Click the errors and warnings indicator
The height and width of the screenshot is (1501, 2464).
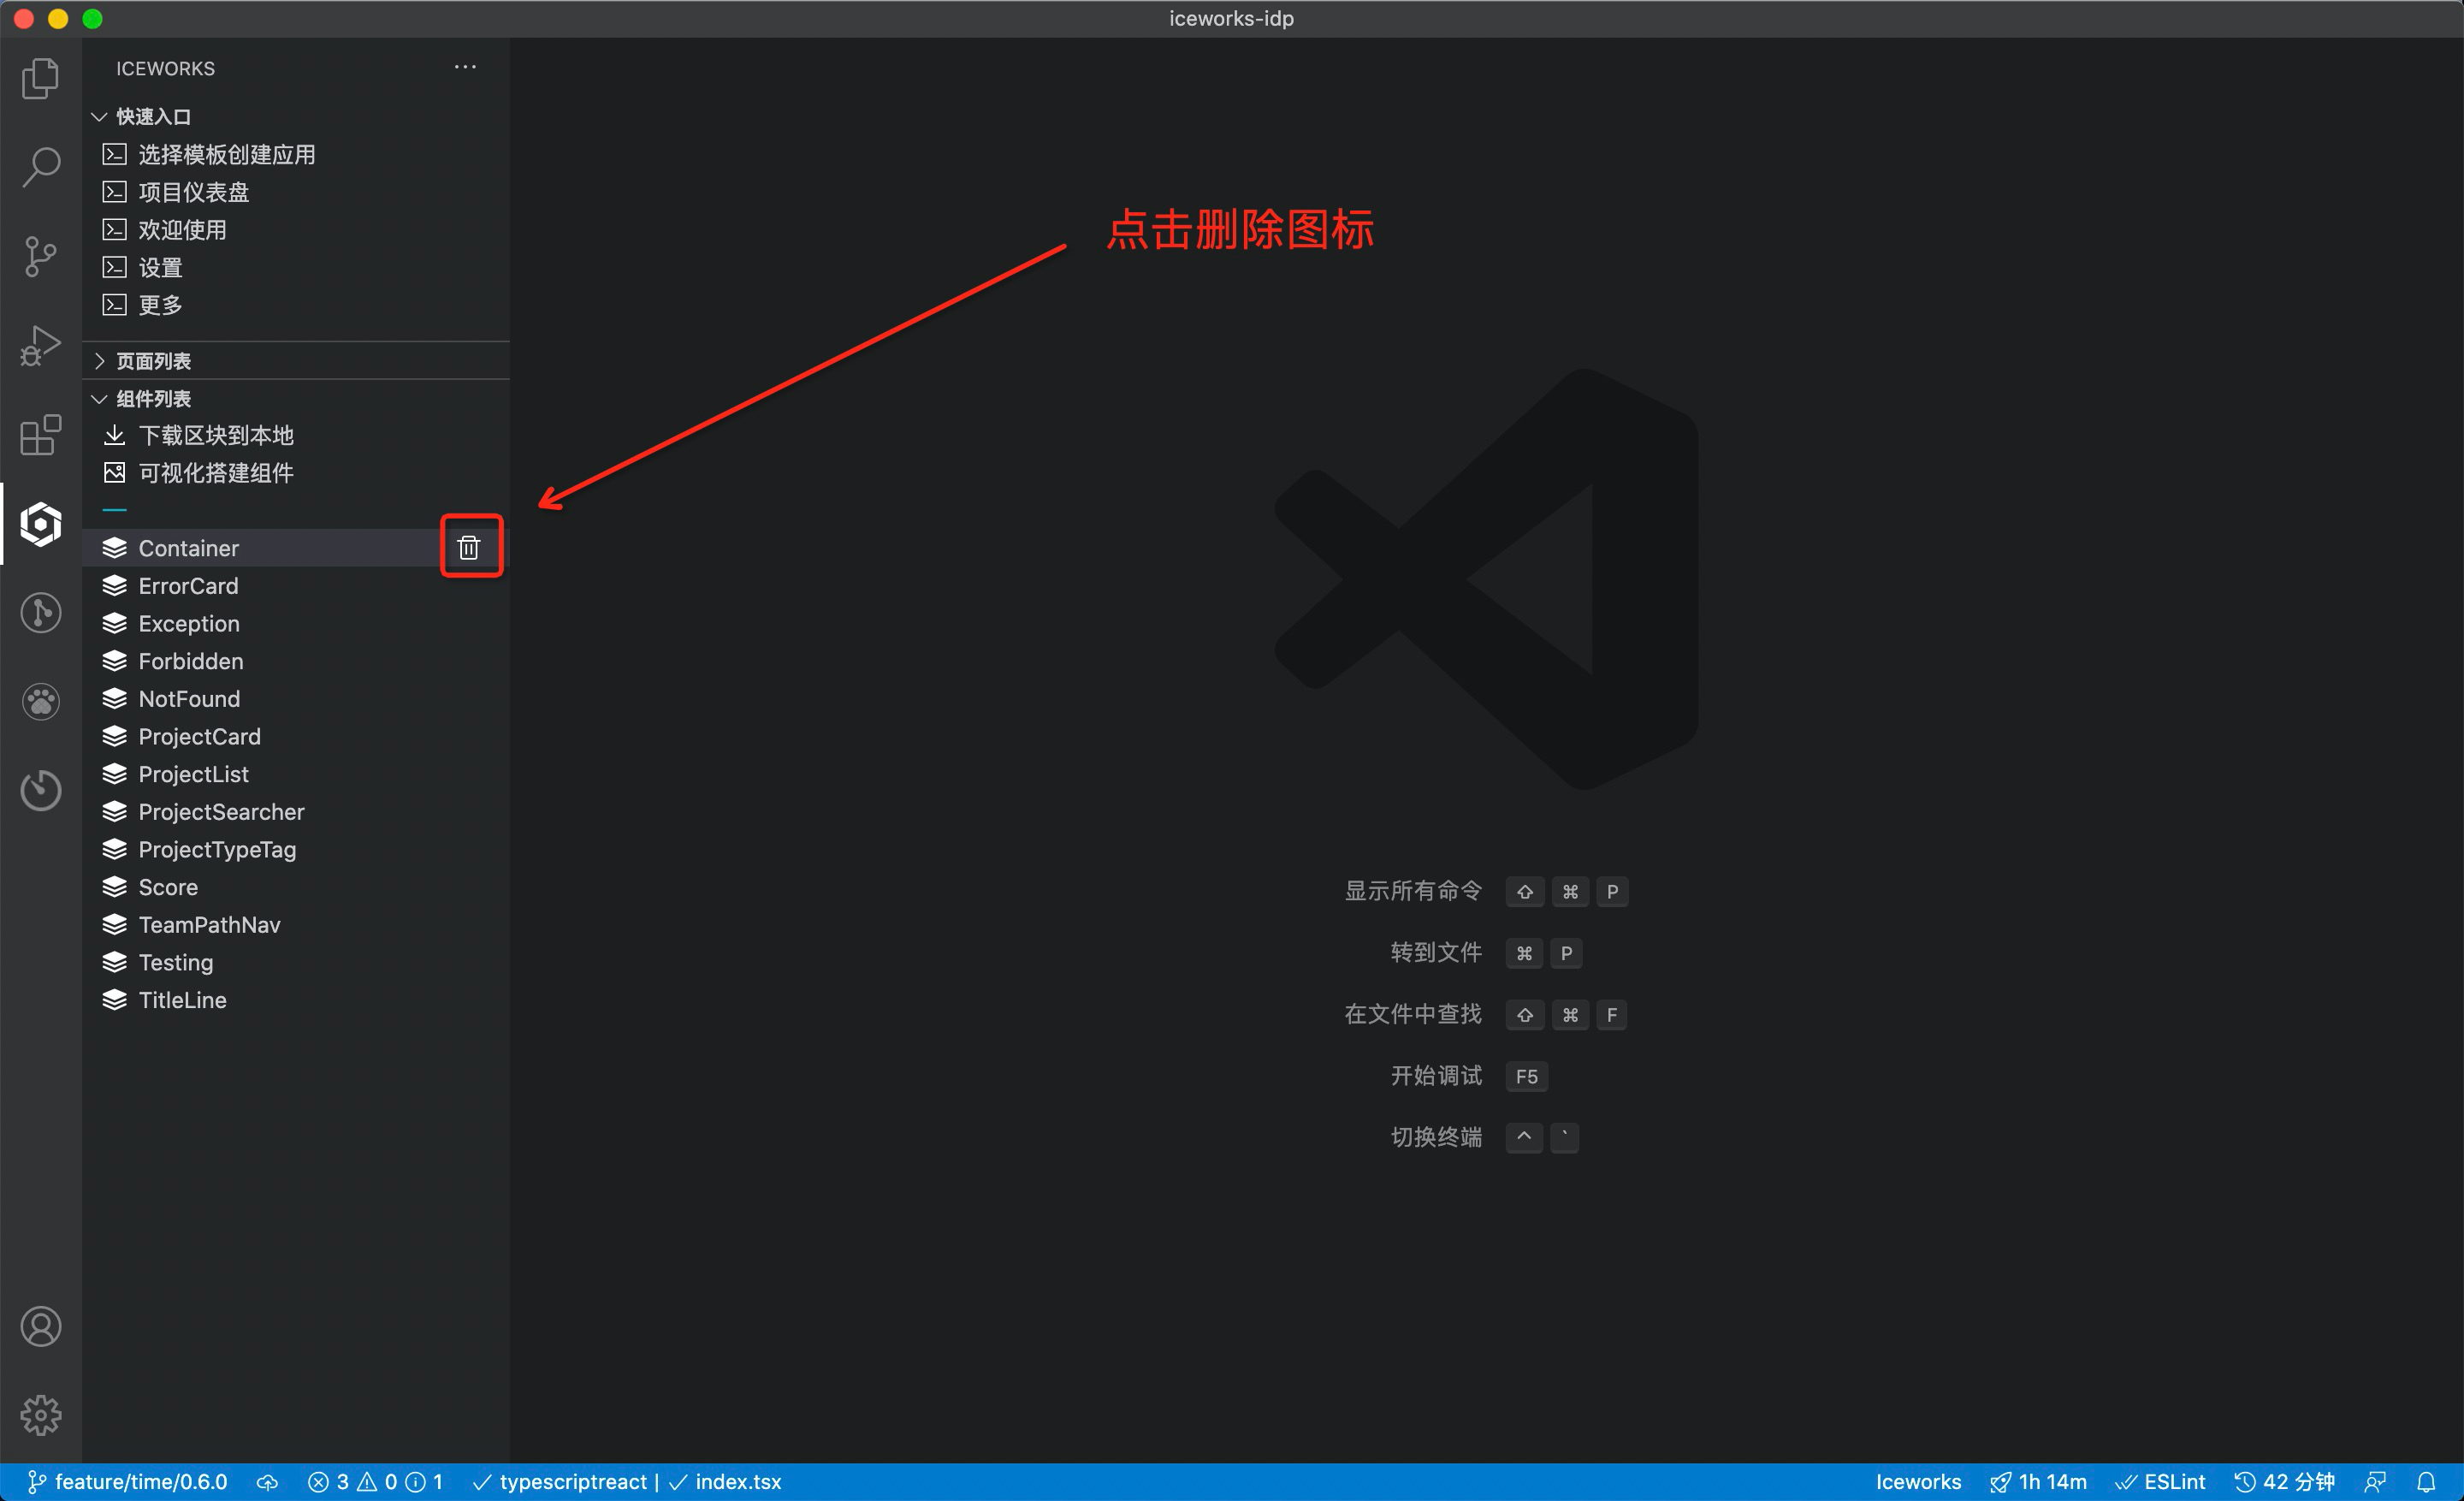click(376, 1481)
